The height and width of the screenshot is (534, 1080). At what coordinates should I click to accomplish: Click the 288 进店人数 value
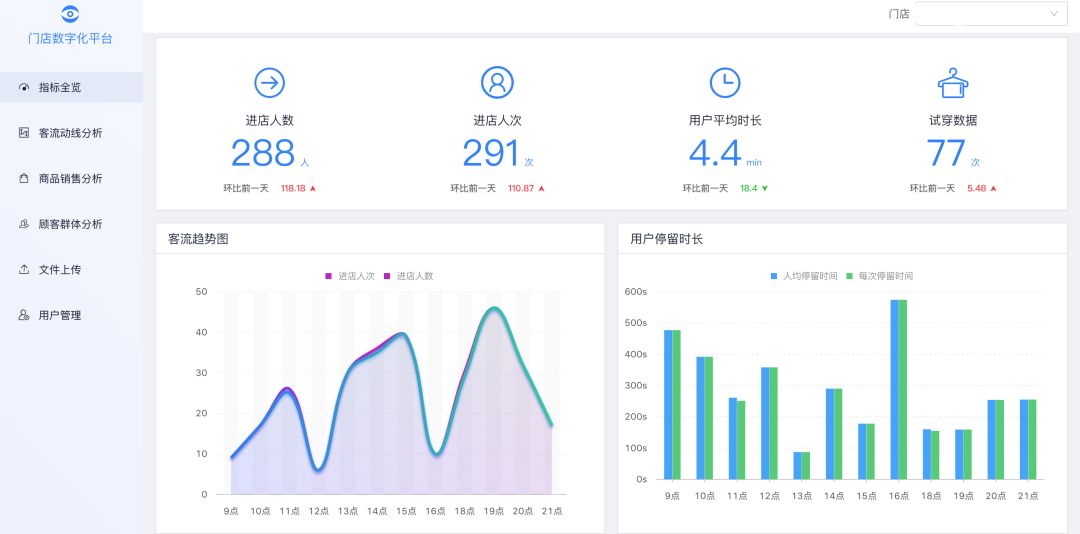263,153
